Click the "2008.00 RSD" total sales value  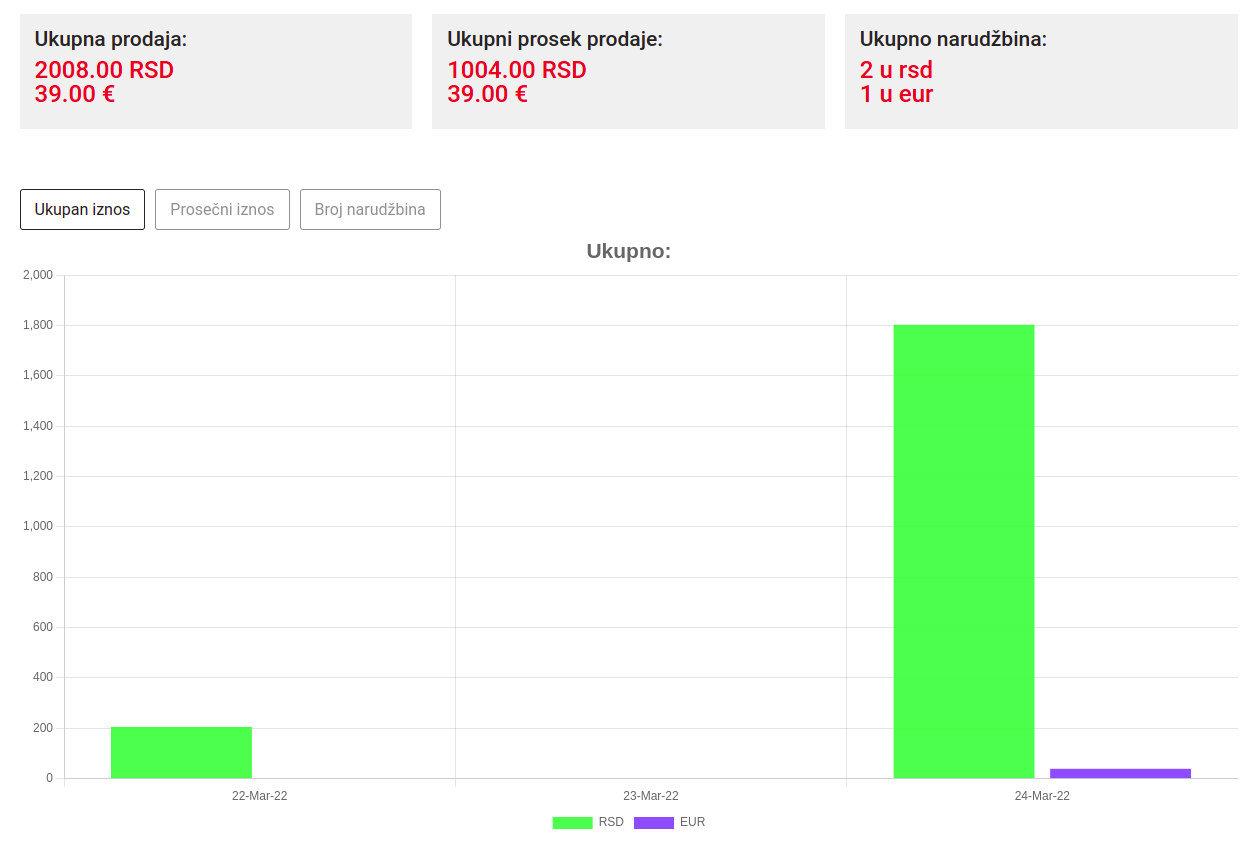[104, 70]
